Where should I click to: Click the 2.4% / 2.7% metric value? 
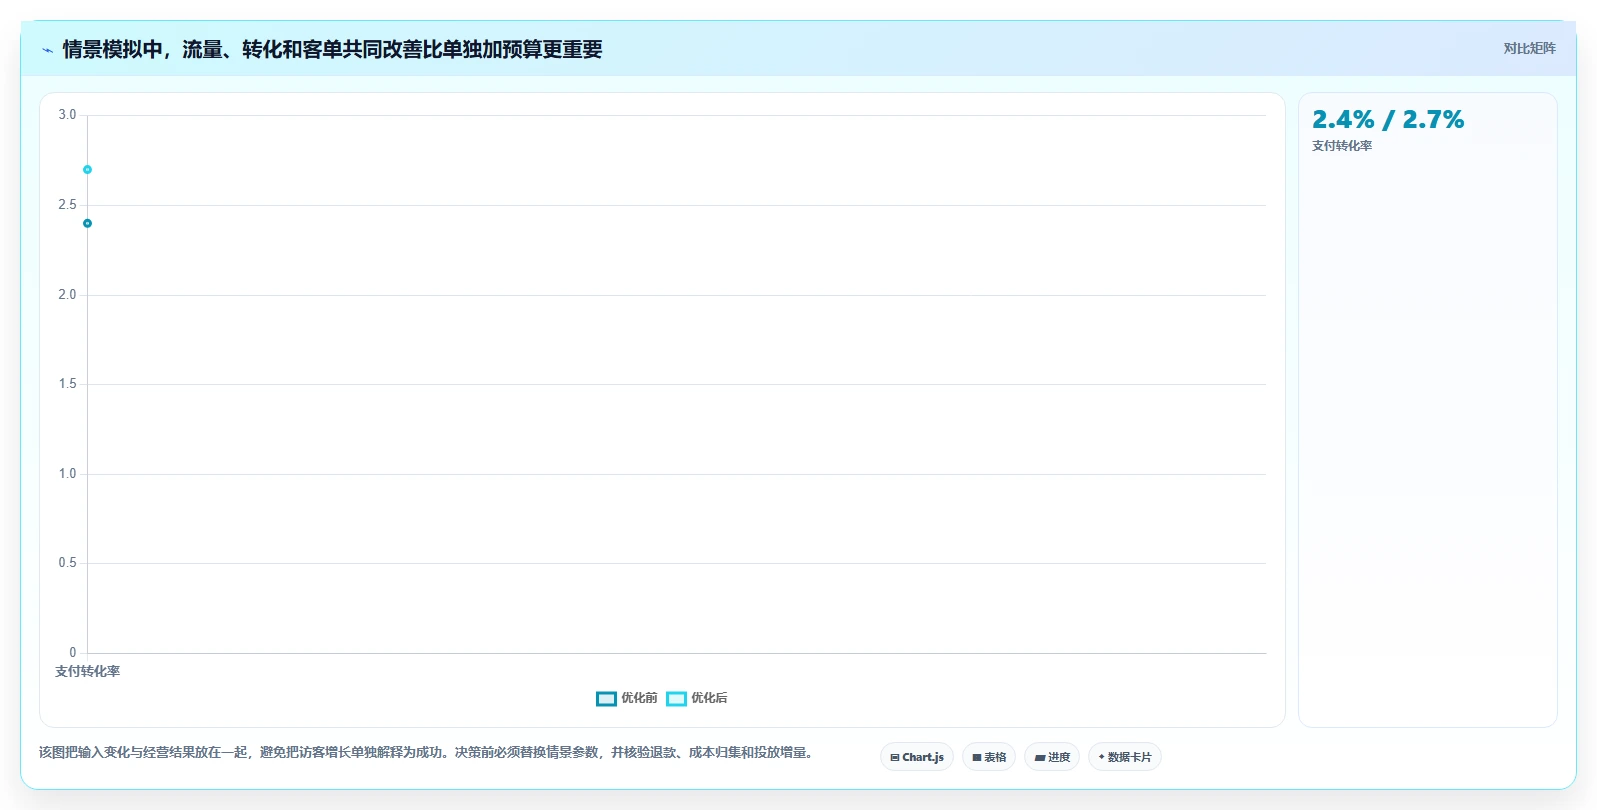tap(1388, 119)
